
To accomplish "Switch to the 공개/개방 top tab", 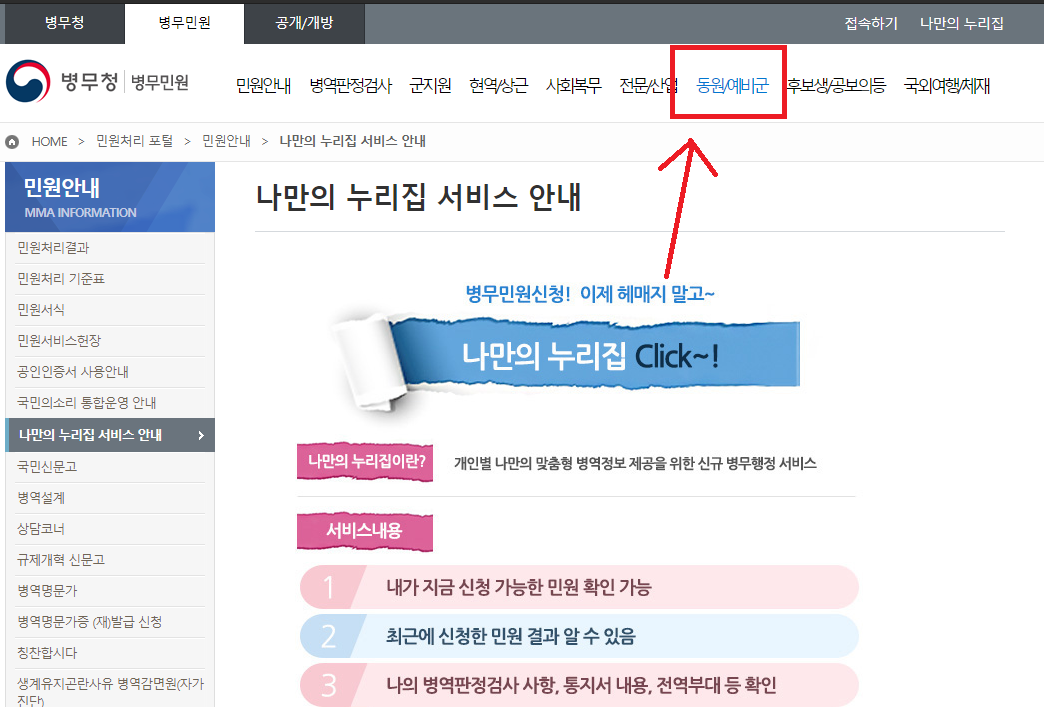I will (305, 23).
